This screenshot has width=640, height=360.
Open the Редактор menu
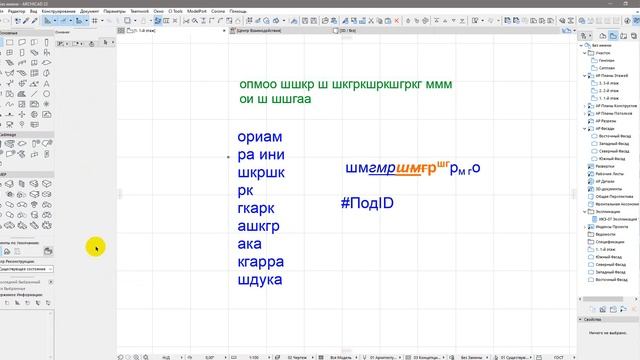click(x=16, y=11)
